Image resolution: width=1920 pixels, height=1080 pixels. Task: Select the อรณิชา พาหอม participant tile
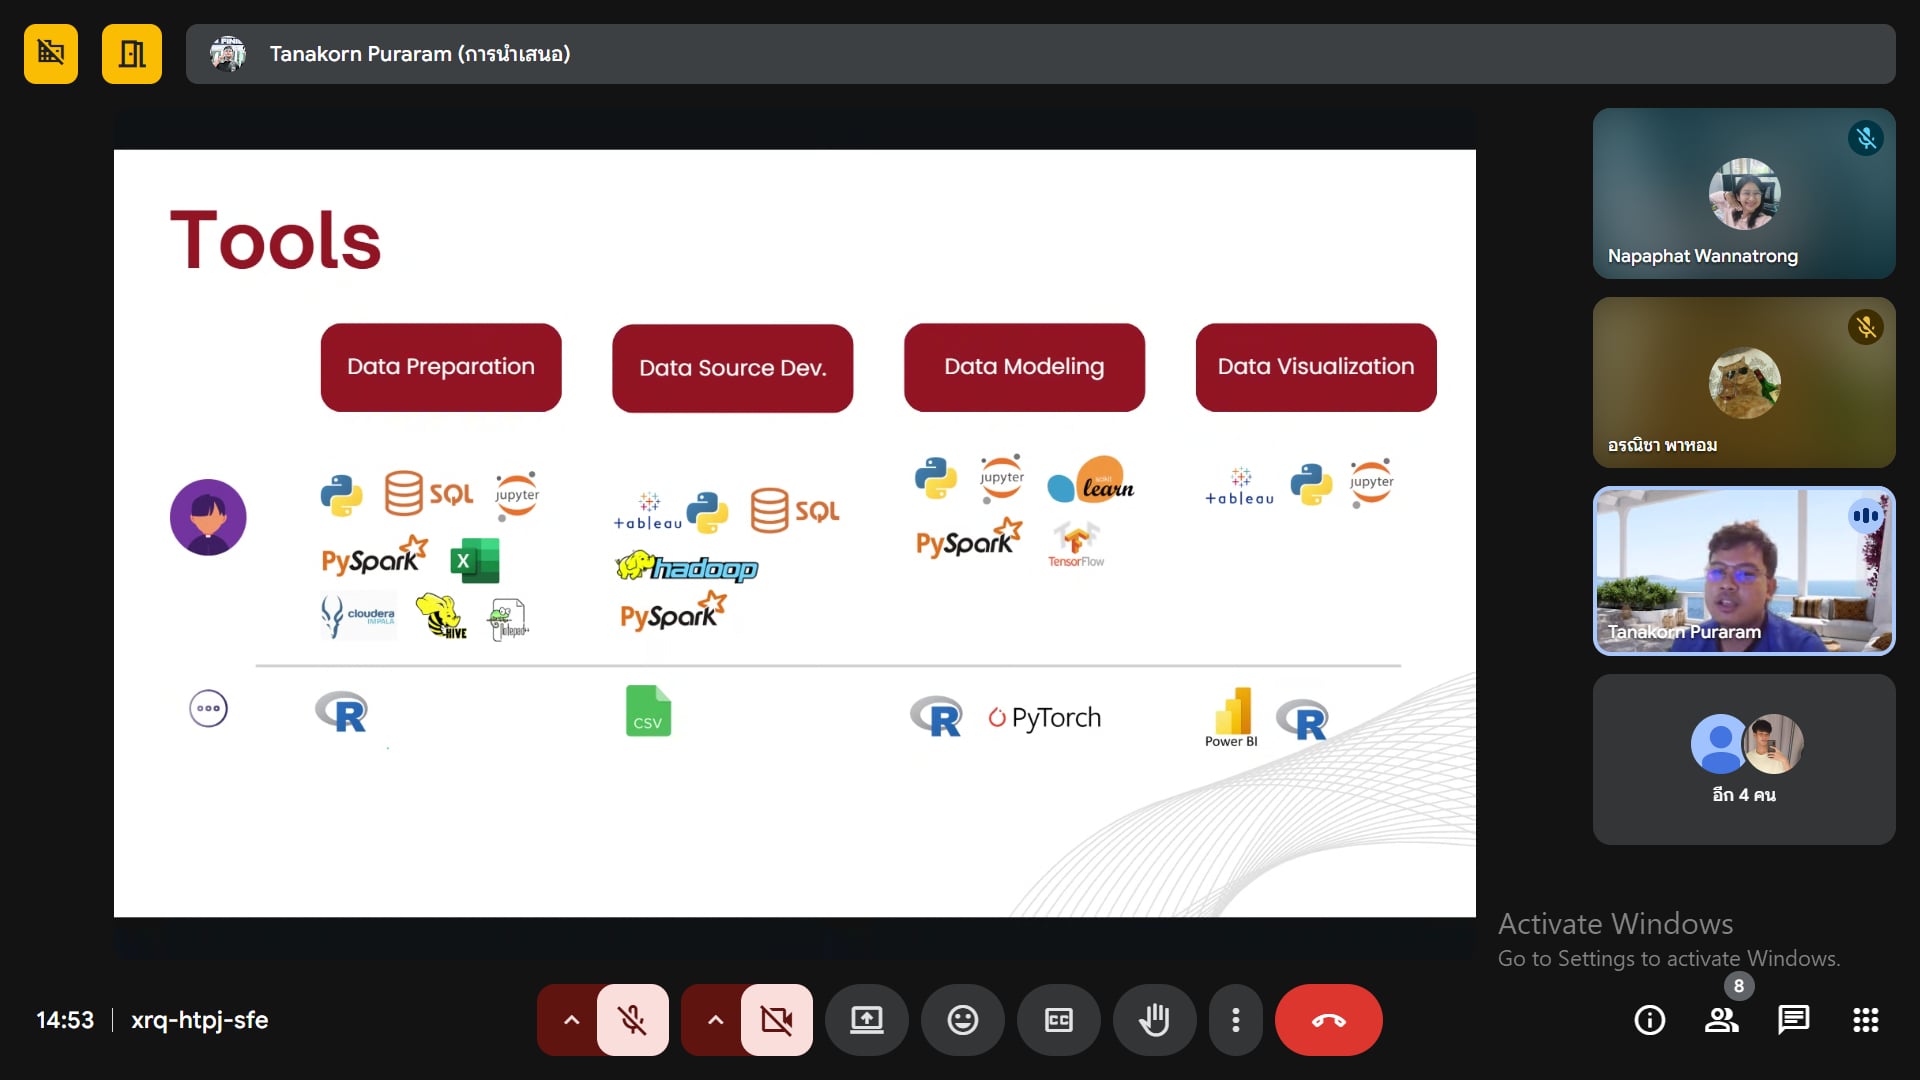pyautogui.click(x=1744, y=382)
